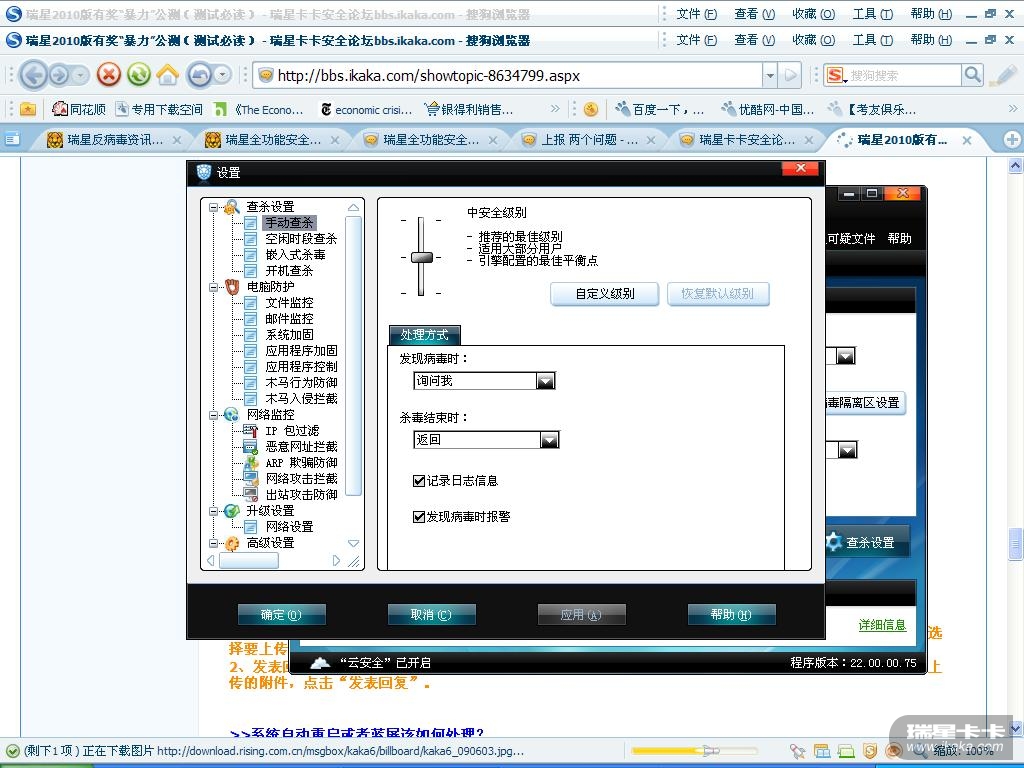Image resolution: width=1024 pixels, height=768 pixels.
Task: Click the search magnifier icon
Action: 972,75
